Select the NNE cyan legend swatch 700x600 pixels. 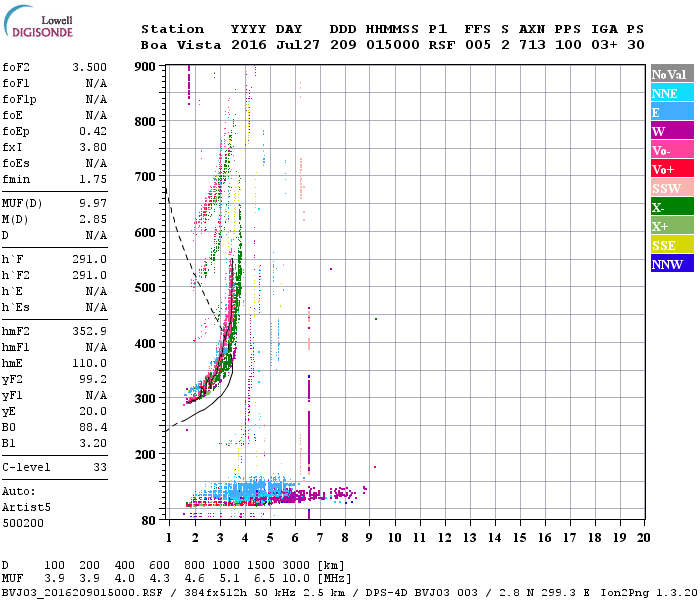click(x=672, y=93)
